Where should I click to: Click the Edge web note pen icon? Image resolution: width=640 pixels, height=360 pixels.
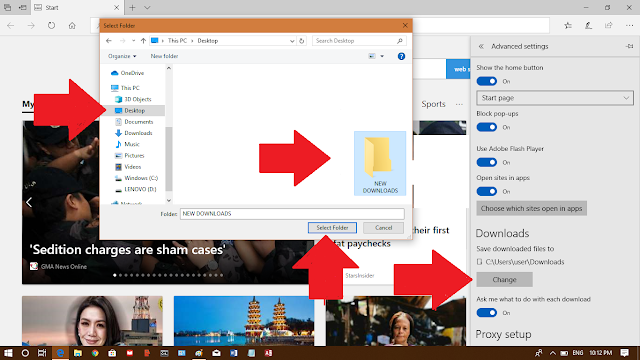[x=588, y=25]
